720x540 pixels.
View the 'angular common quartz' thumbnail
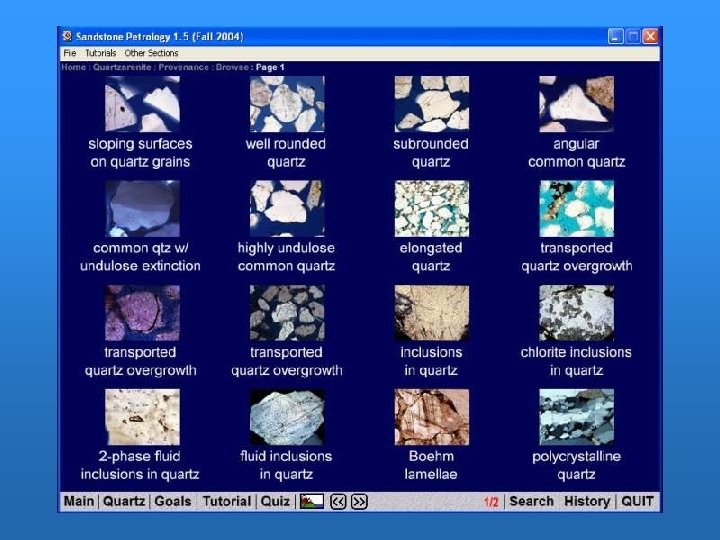tap(576, 104)
